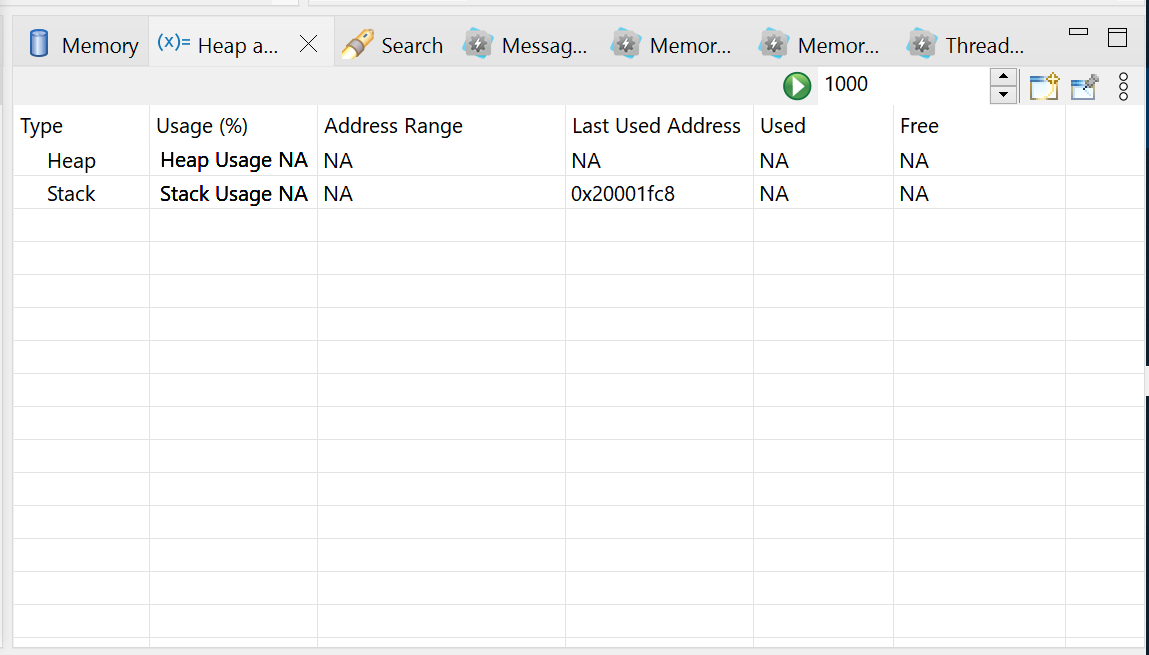Decrease refresh interval with down stepper arrow
This screenshot has width=1149, height=655.
(1003, 93)
